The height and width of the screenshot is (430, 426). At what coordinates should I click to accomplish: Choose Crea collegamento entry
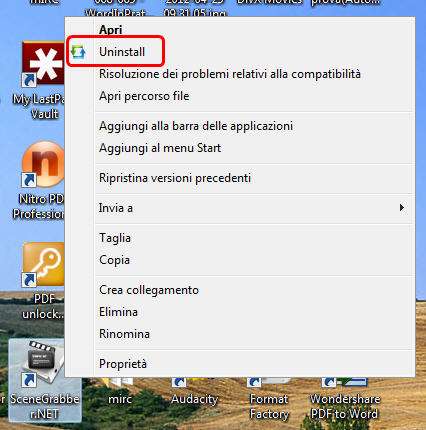149,290
